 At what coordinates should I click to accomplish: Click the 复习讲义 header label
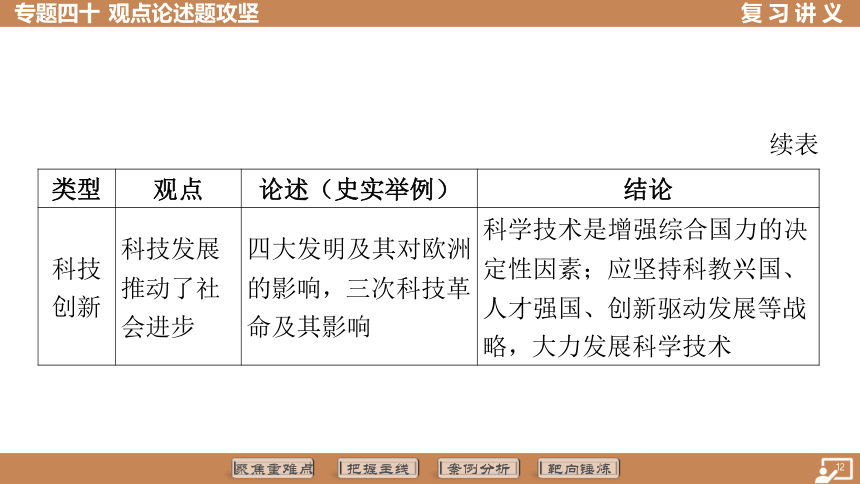tap(791, 13)
